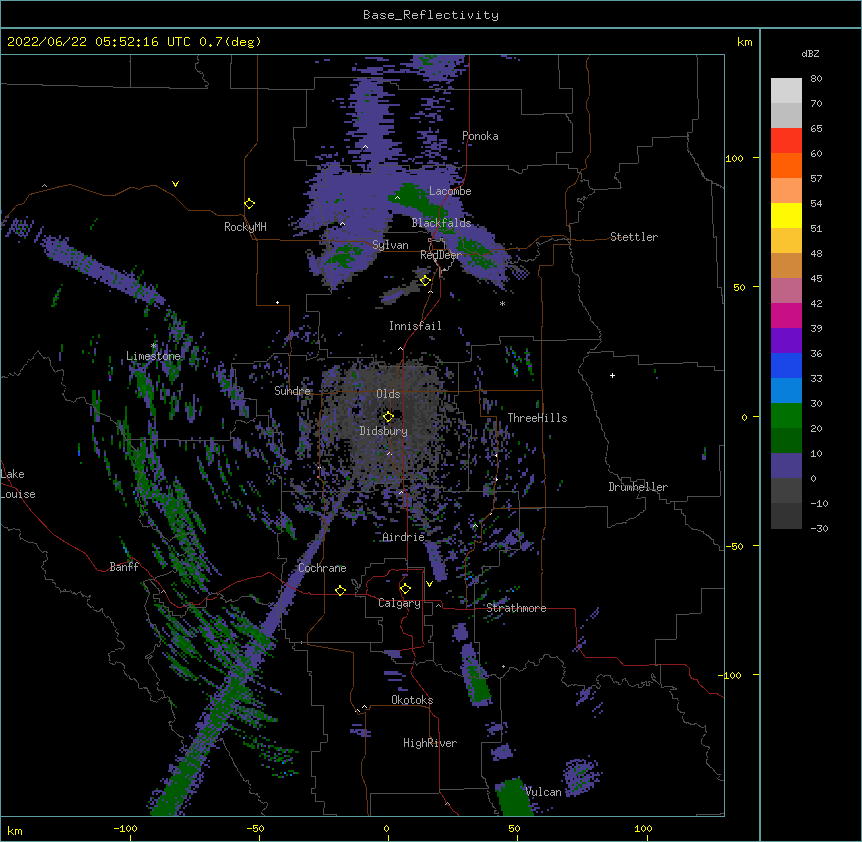Click the green echo patch beside Vulcan
Image resolution: width=862 pixels, height=842 pixels.
point(514,797)
